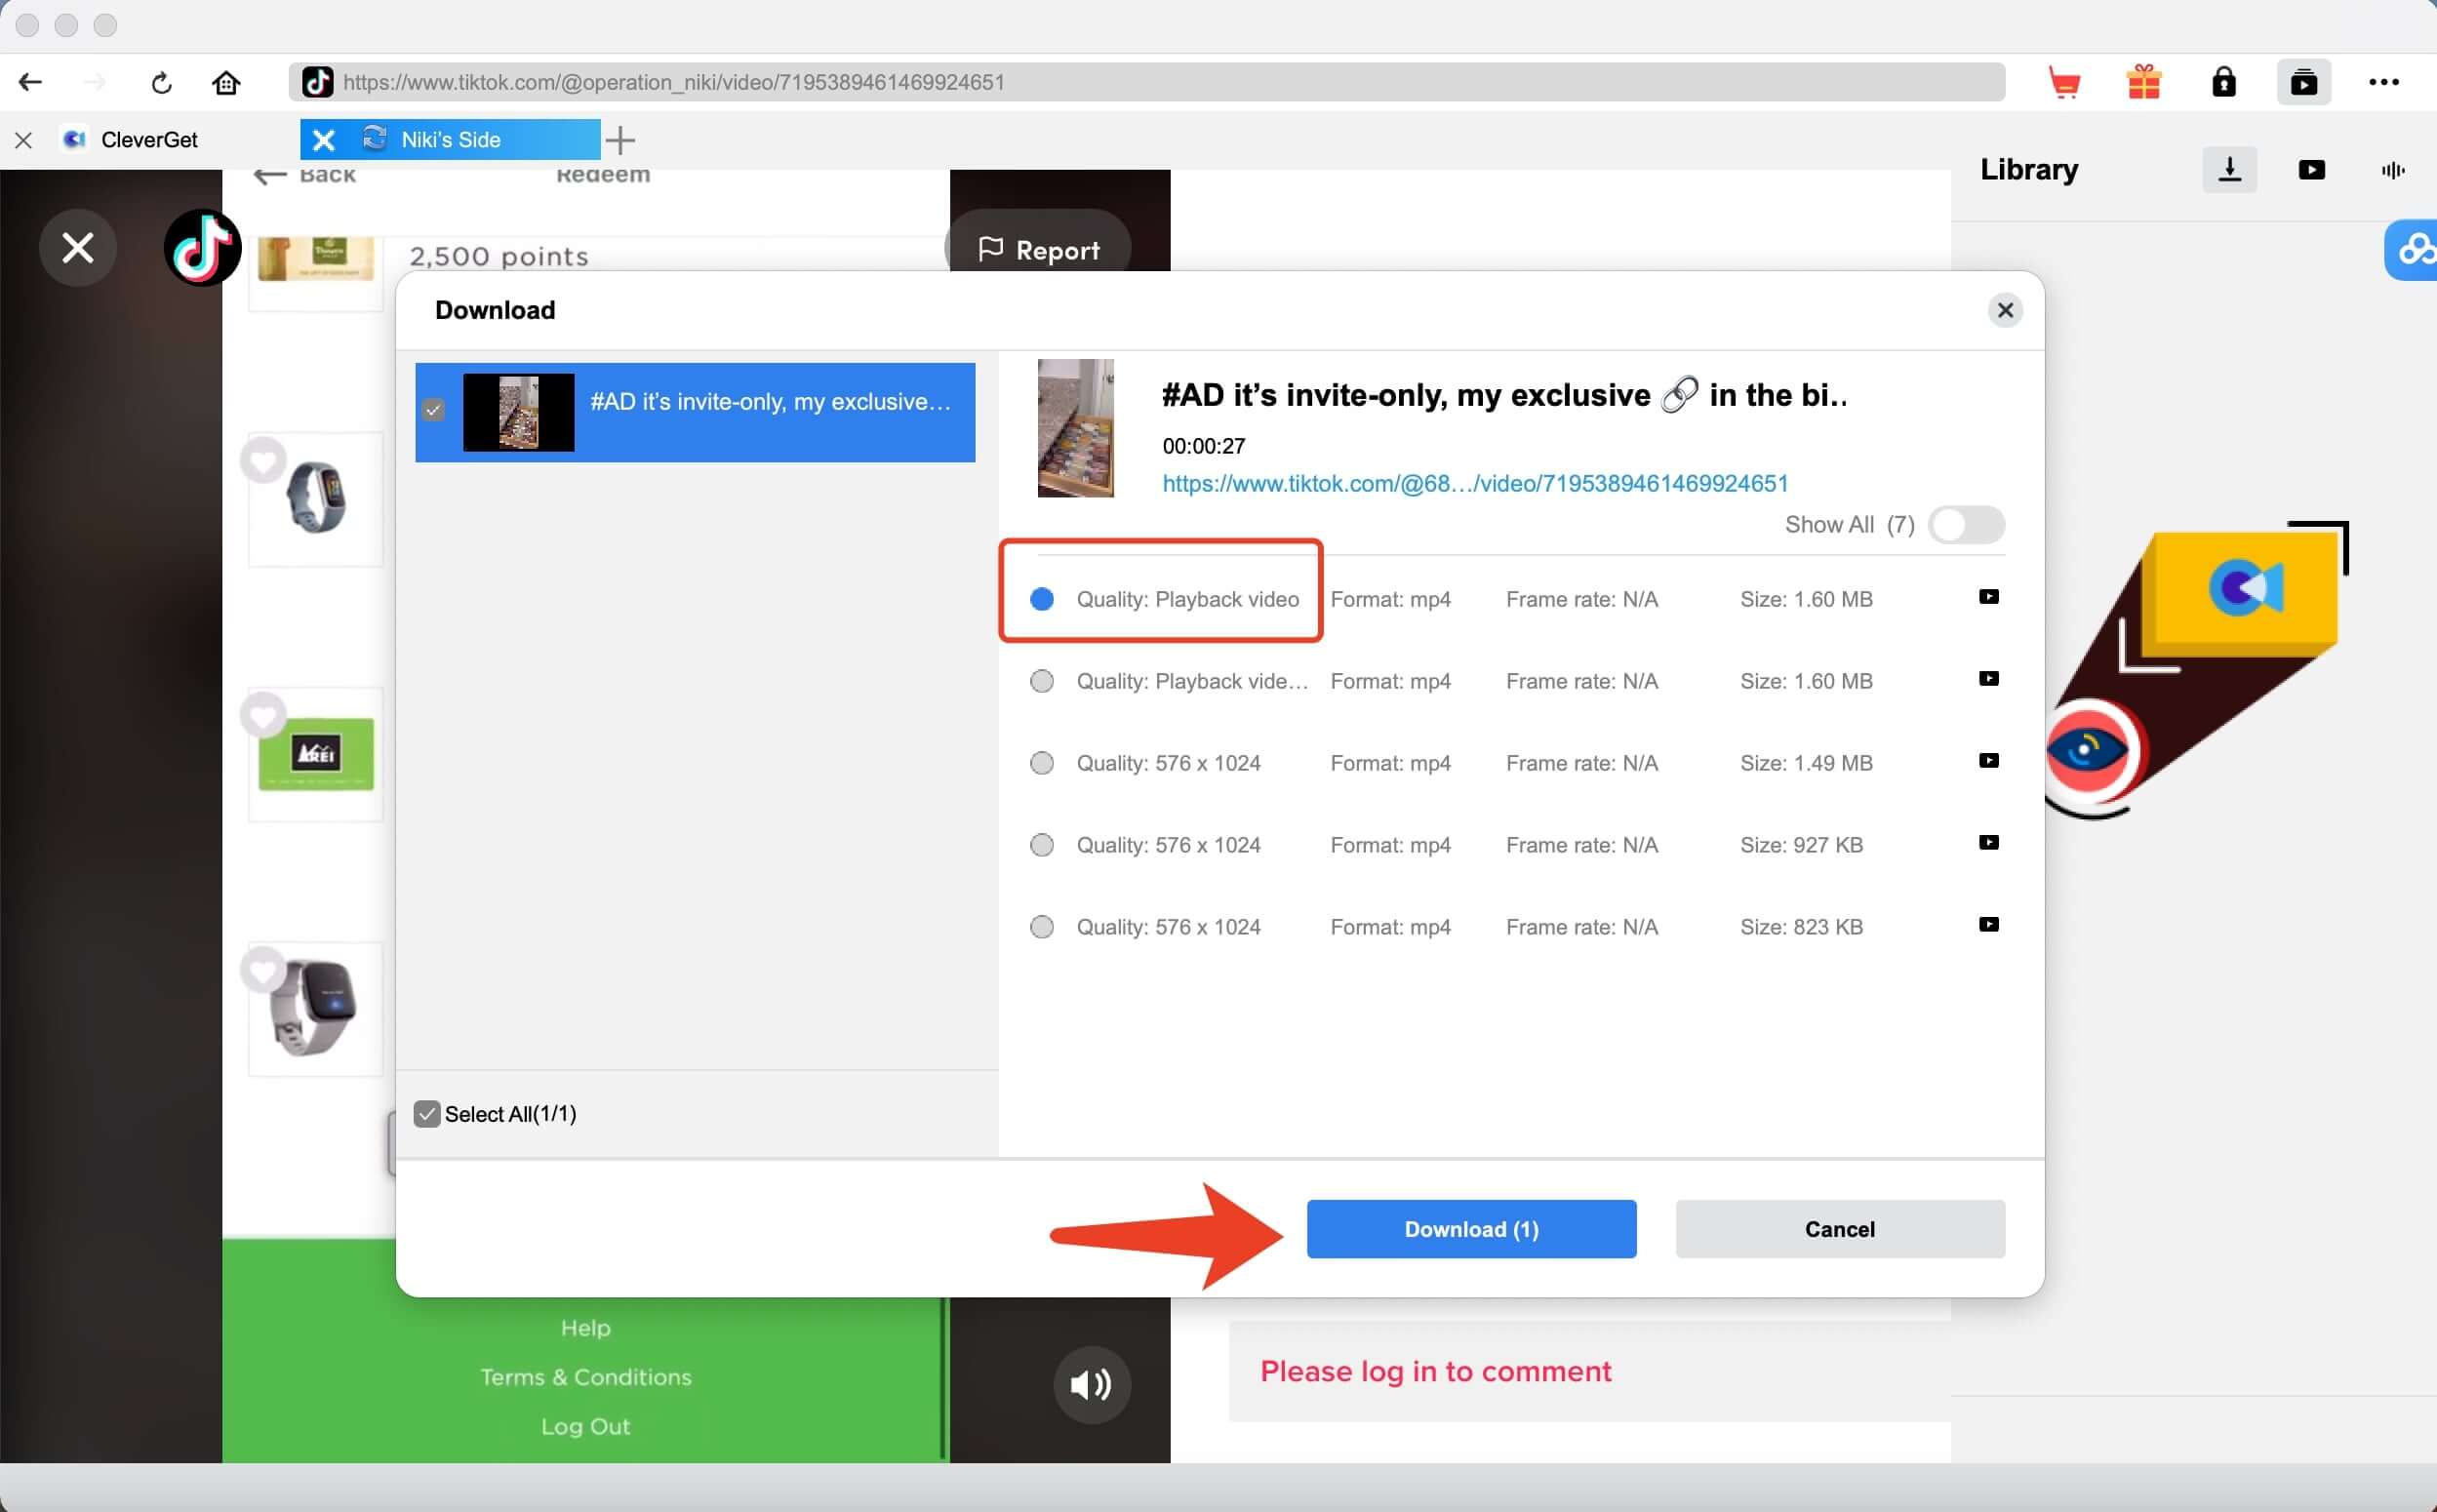Show the Library video tab icon
Image resolution: width=2437 pixels, height=1512 pixels.
click(2311, 170)
